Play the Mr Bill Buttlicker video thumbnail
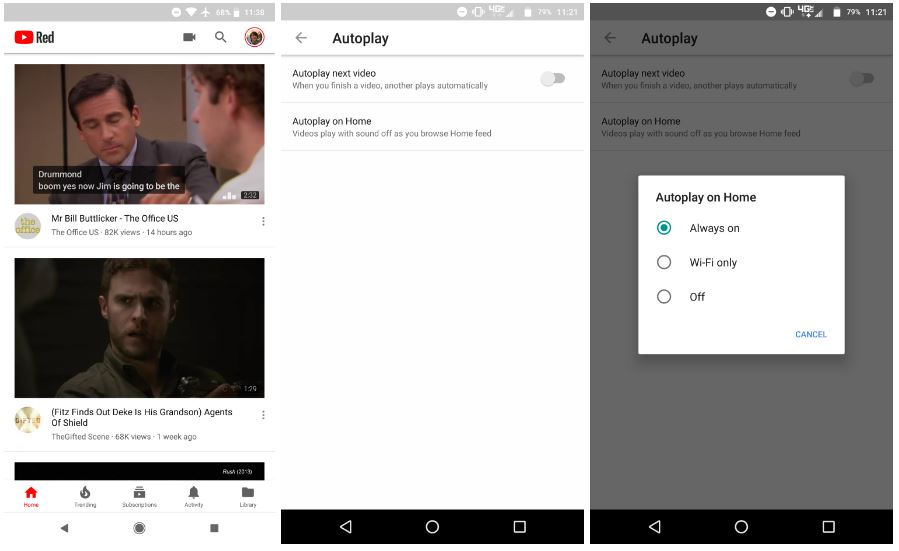 click(x=139, y=134)
